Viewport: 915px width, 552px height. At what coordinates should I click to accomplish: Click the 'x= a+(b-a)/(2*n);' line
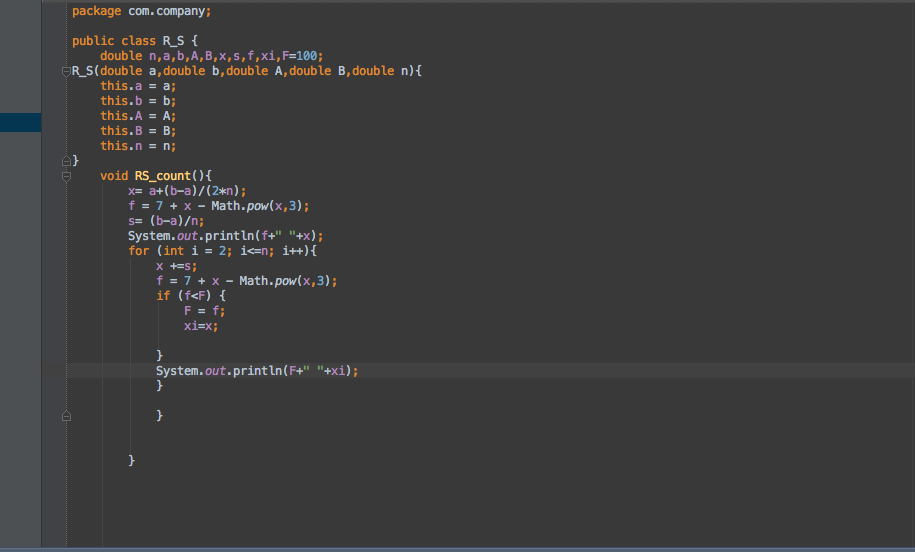(x=187, y=191)
